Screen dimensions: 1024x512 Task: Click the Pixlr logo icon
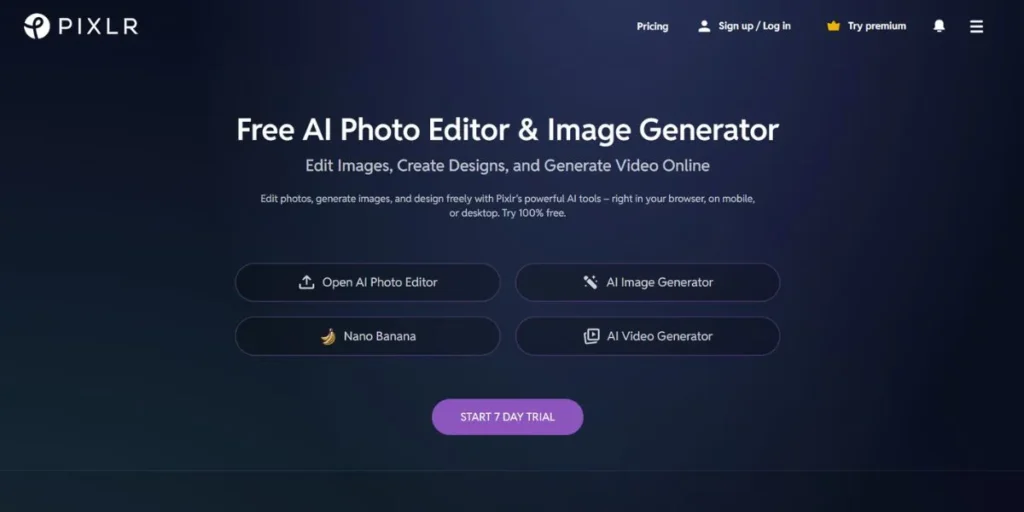(37, 26)
